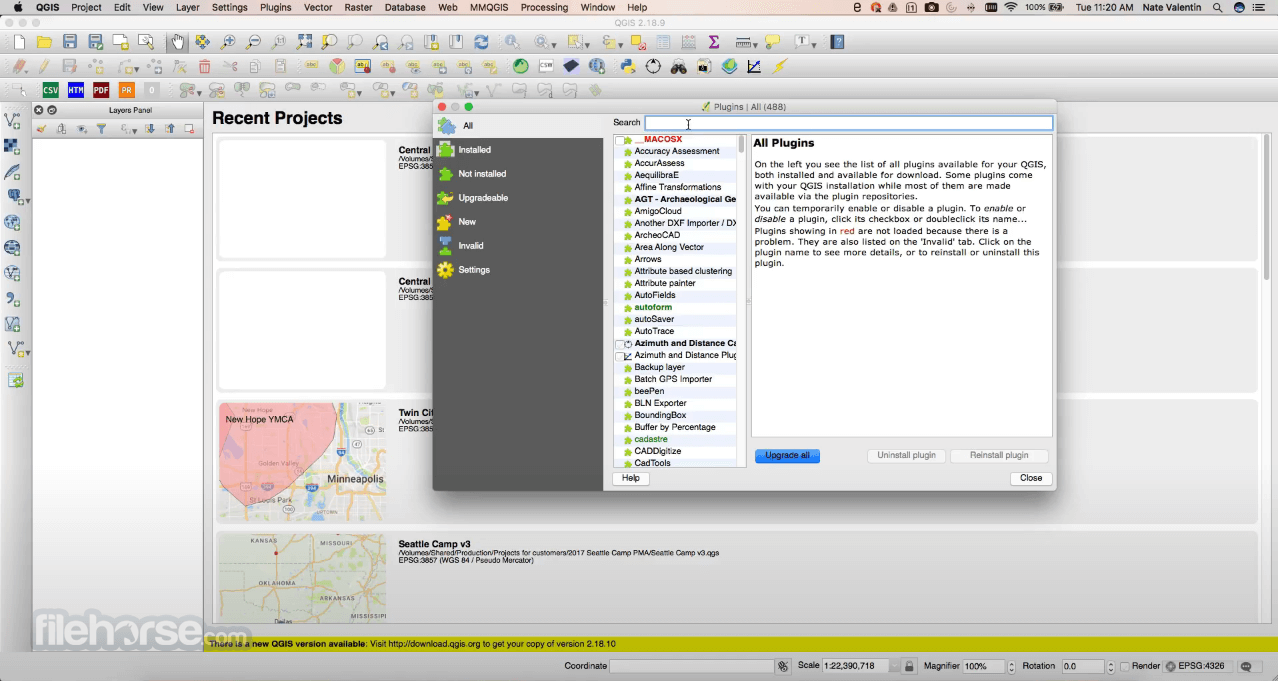
Task: Click the messages speech bubble icon in status bar
Action: click(1246, 666)
